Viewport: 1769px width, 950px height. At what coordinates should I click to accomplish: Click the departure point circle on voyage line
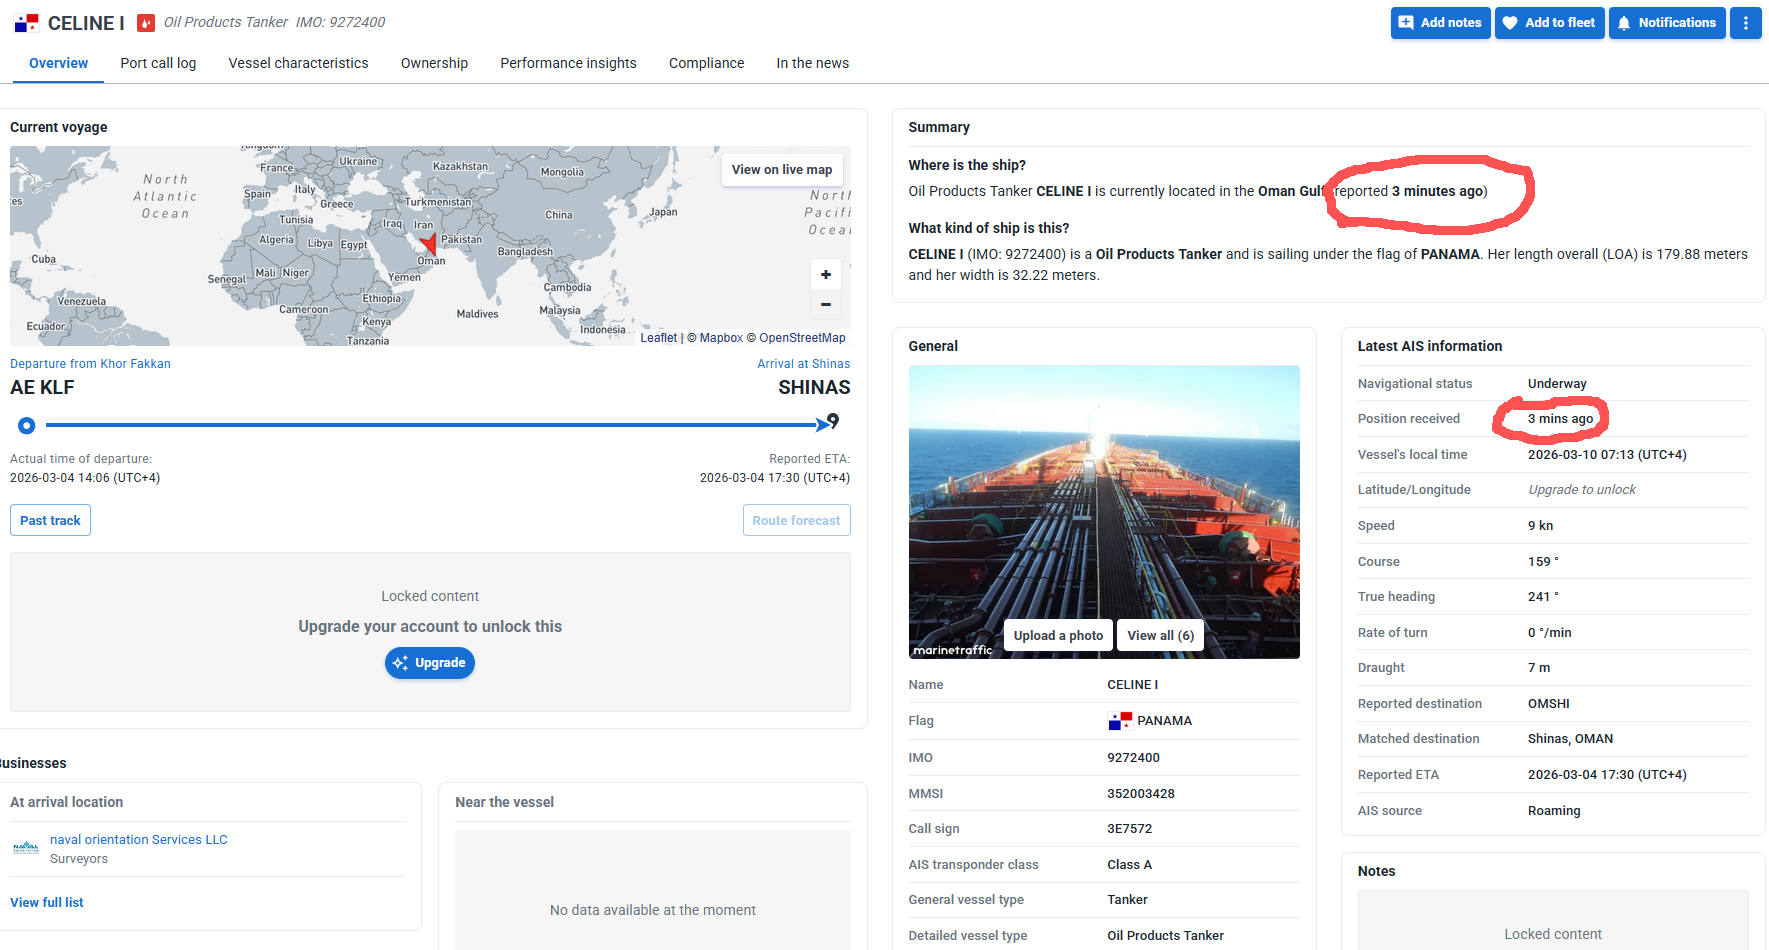coord(27,426)
